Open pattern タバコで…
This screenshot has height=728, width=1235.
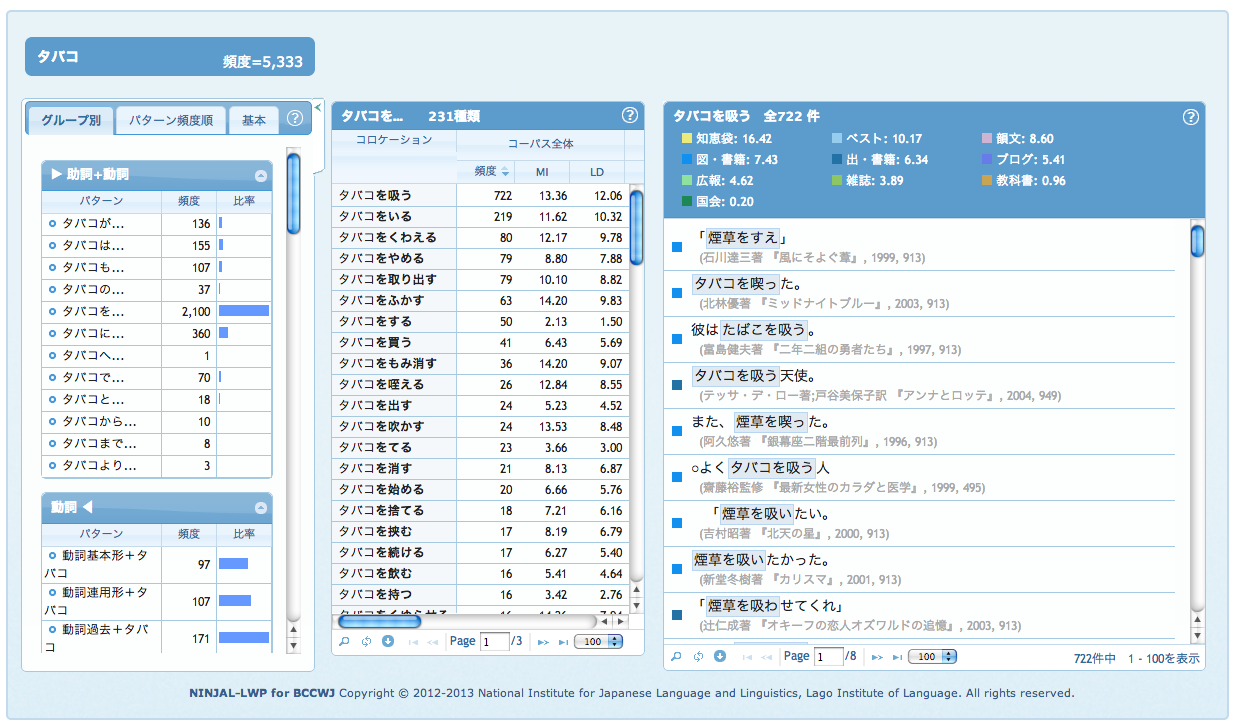coord(93,378)
